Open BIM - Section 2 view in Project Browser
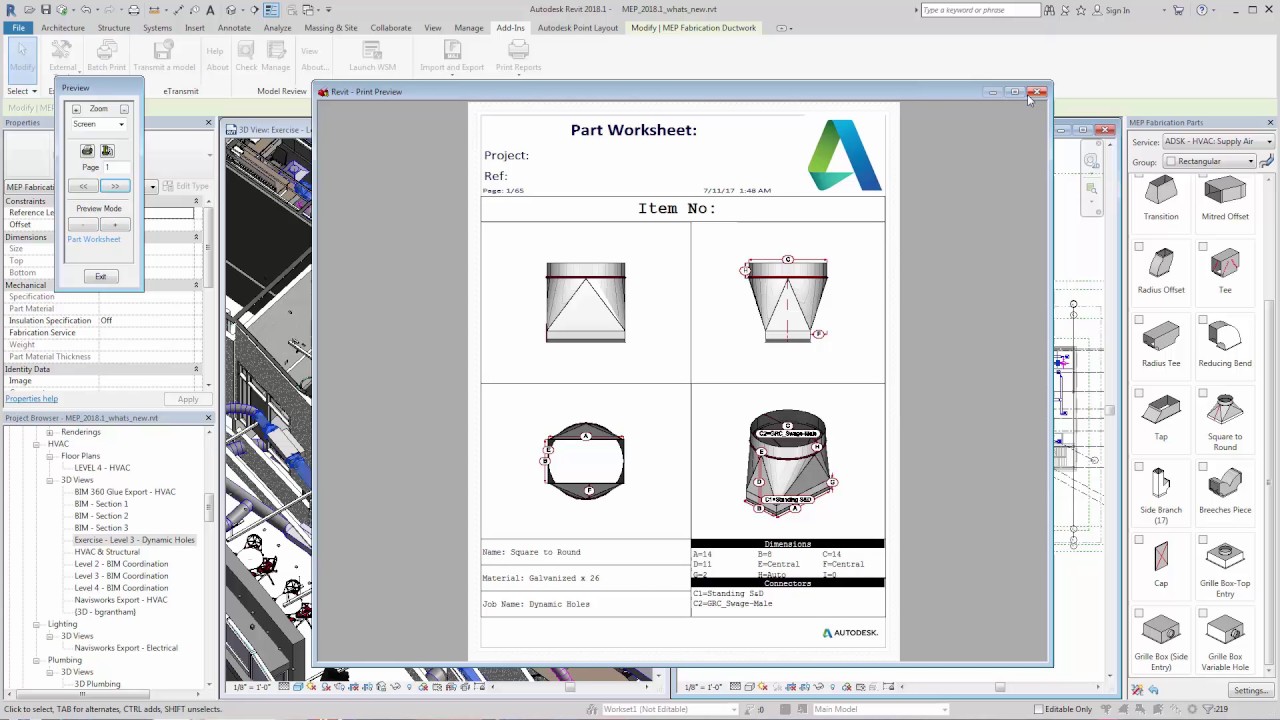The width and height of the screenshot is (1280, 720). point(101,516)
